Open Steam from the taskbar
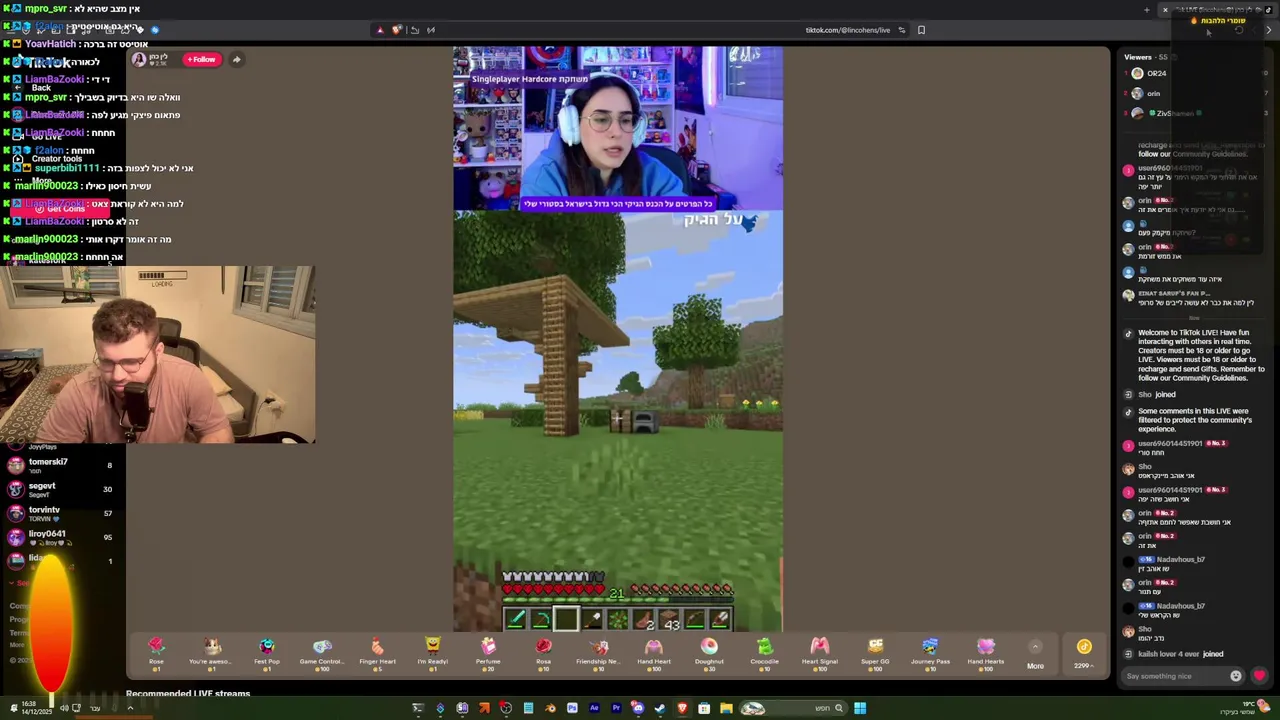Viewport: 1280px width, 720px height. pos(660,708)
